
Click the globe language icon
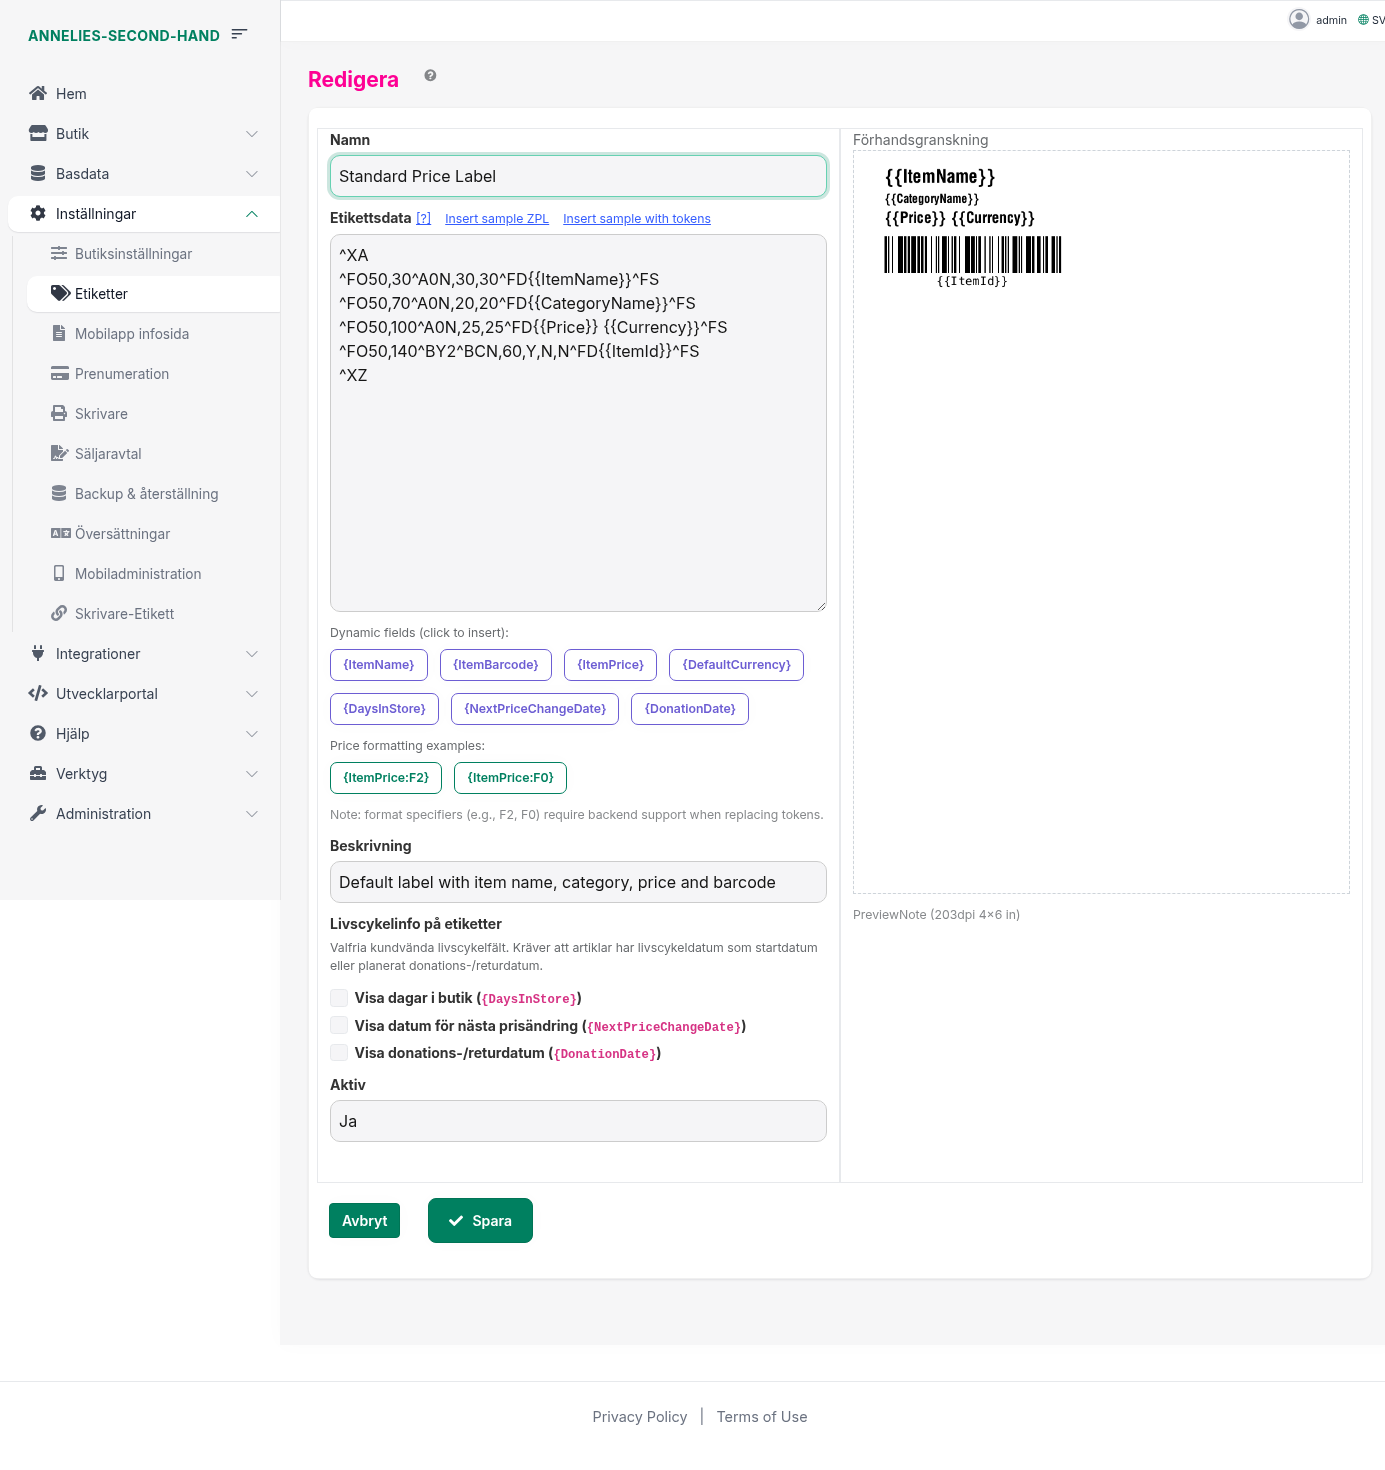(x=1363, y=20)
